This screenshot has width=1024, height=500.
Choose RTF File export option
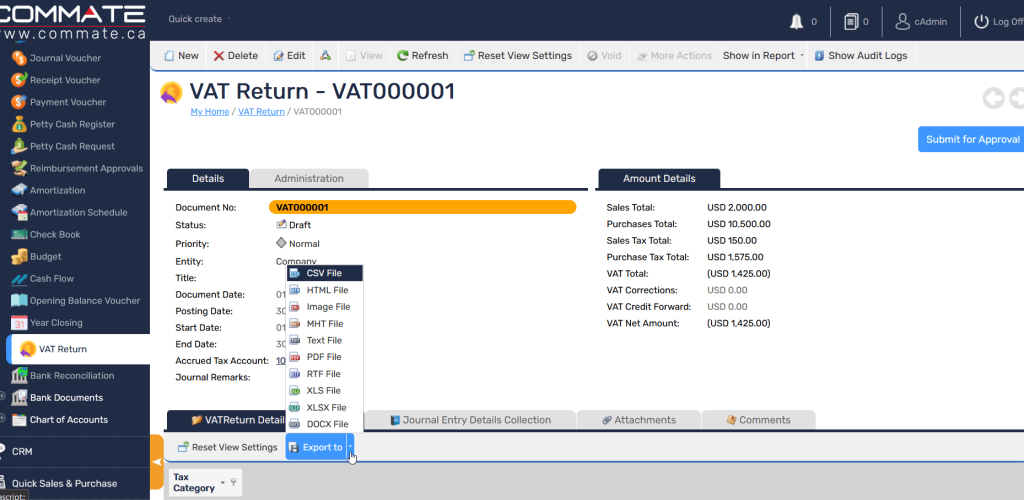pyautogui.click(x=325, y=374)
